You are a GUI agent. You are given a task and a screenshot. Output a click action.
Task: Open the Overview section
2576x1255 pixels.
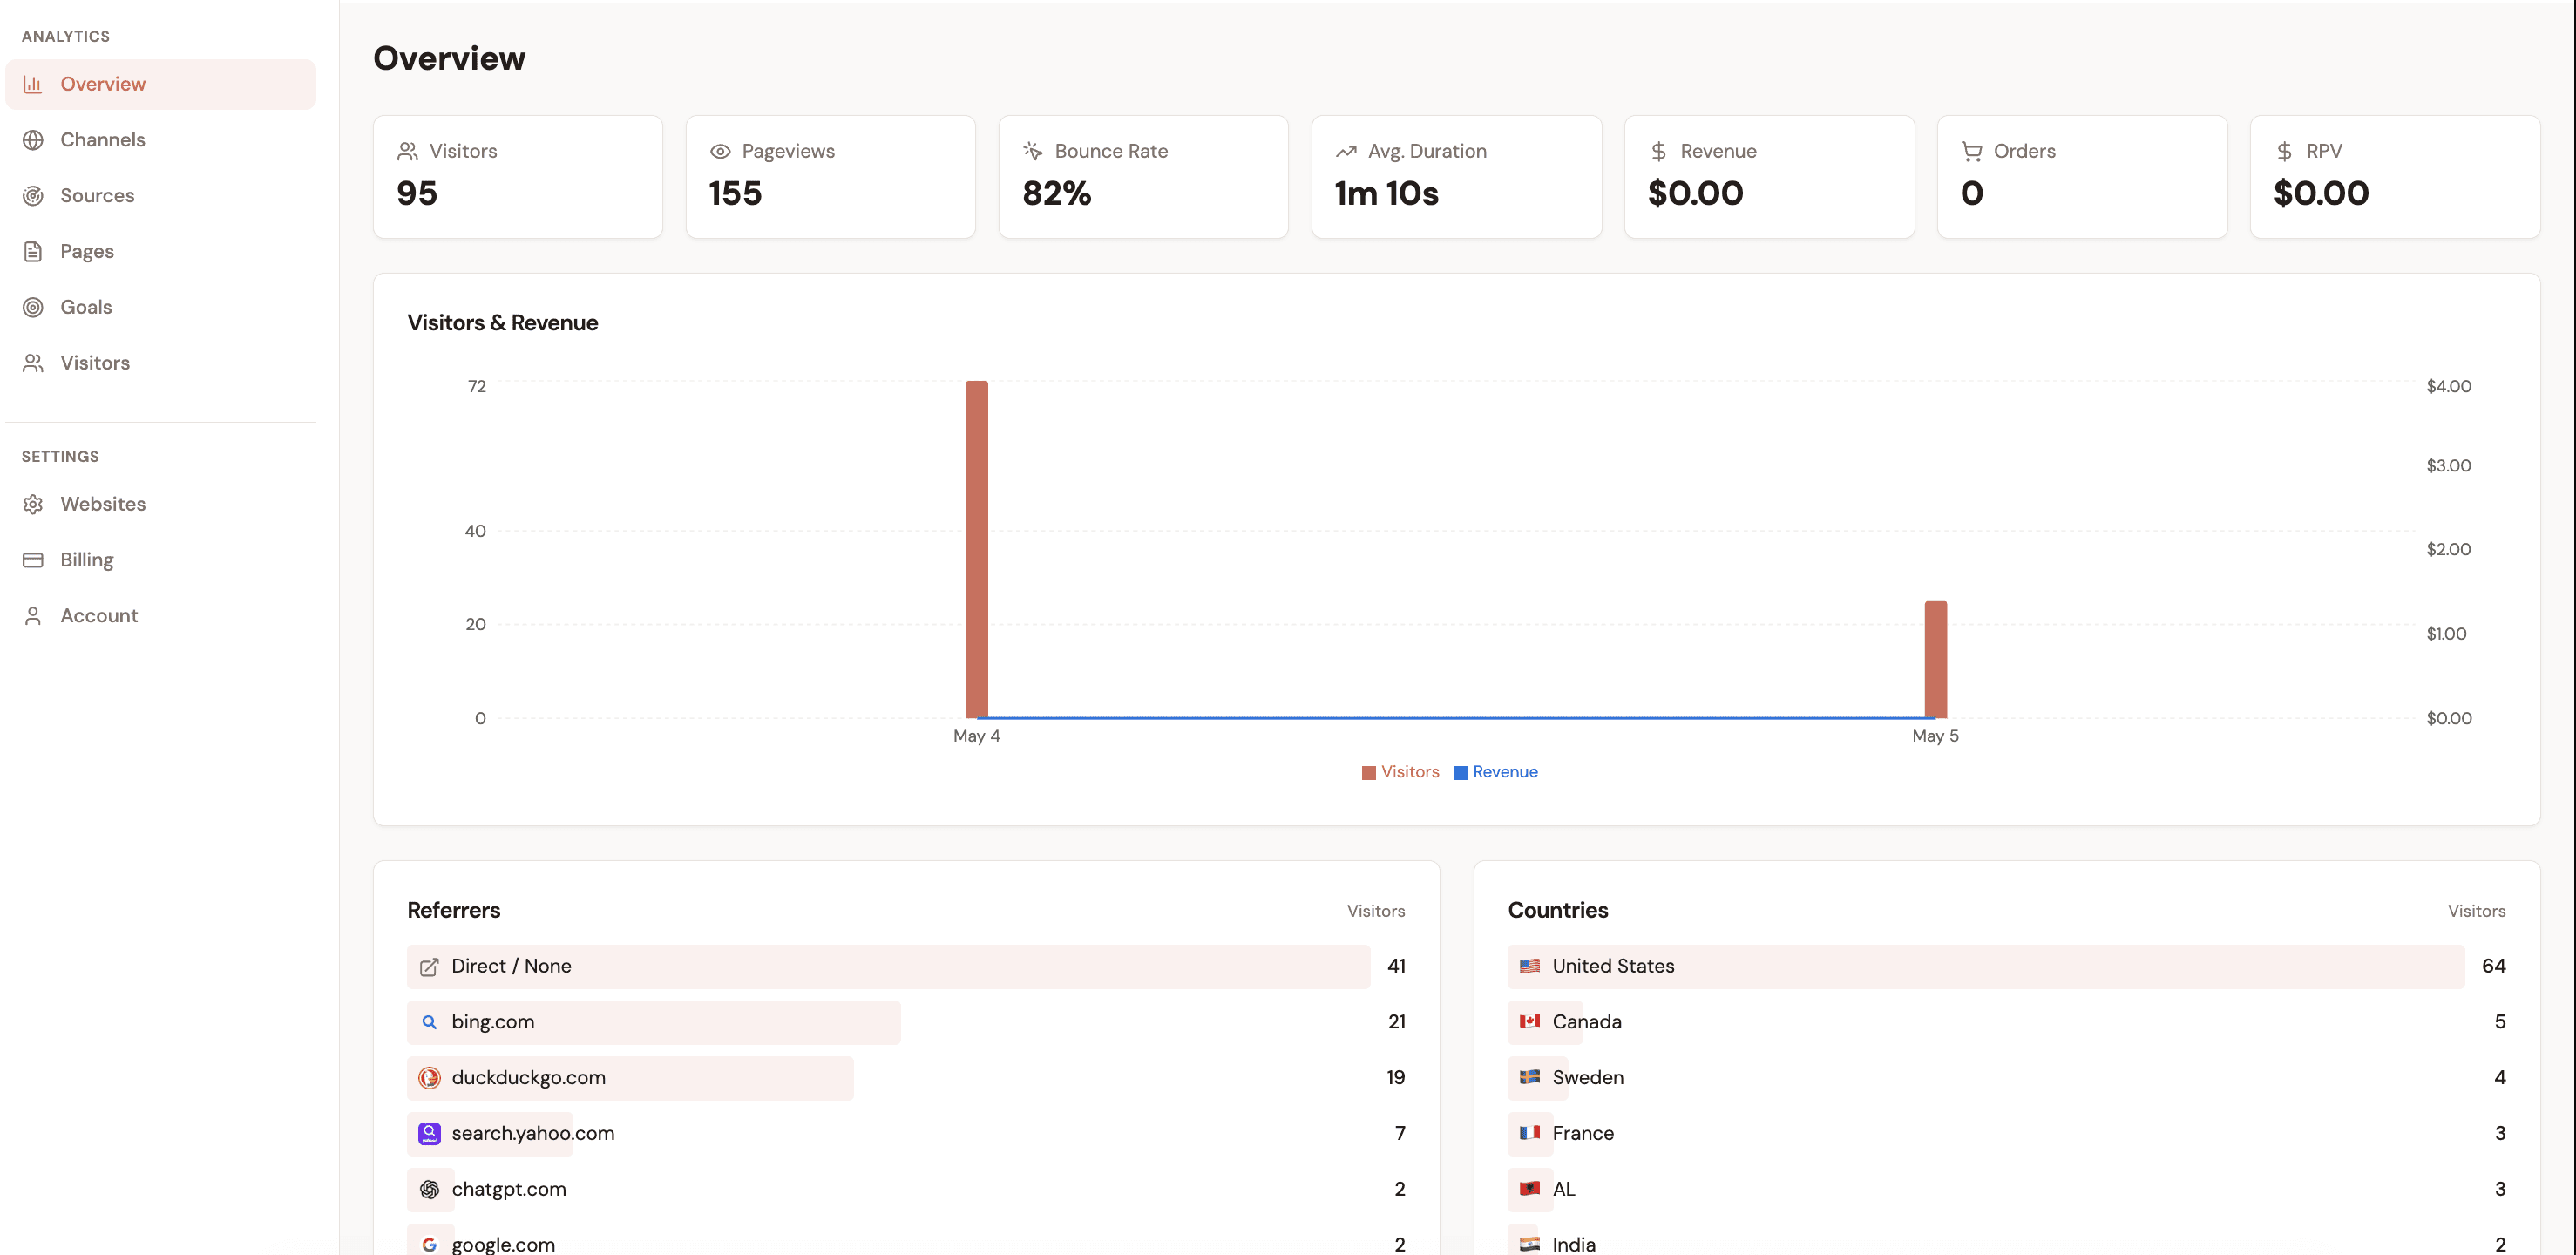pyautogui.click(x=161, y=84)
